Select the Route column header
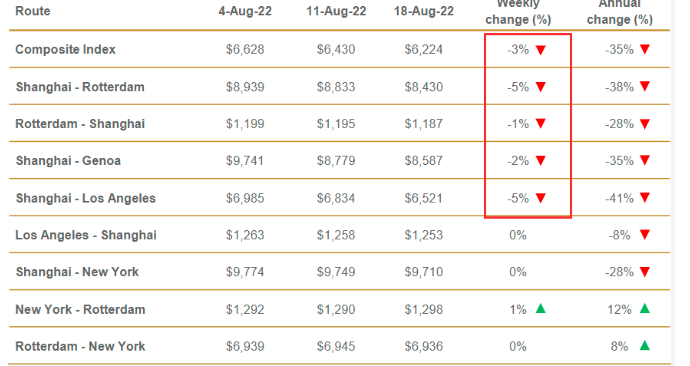This screenshot has height=366, width=690. (33, 11)
